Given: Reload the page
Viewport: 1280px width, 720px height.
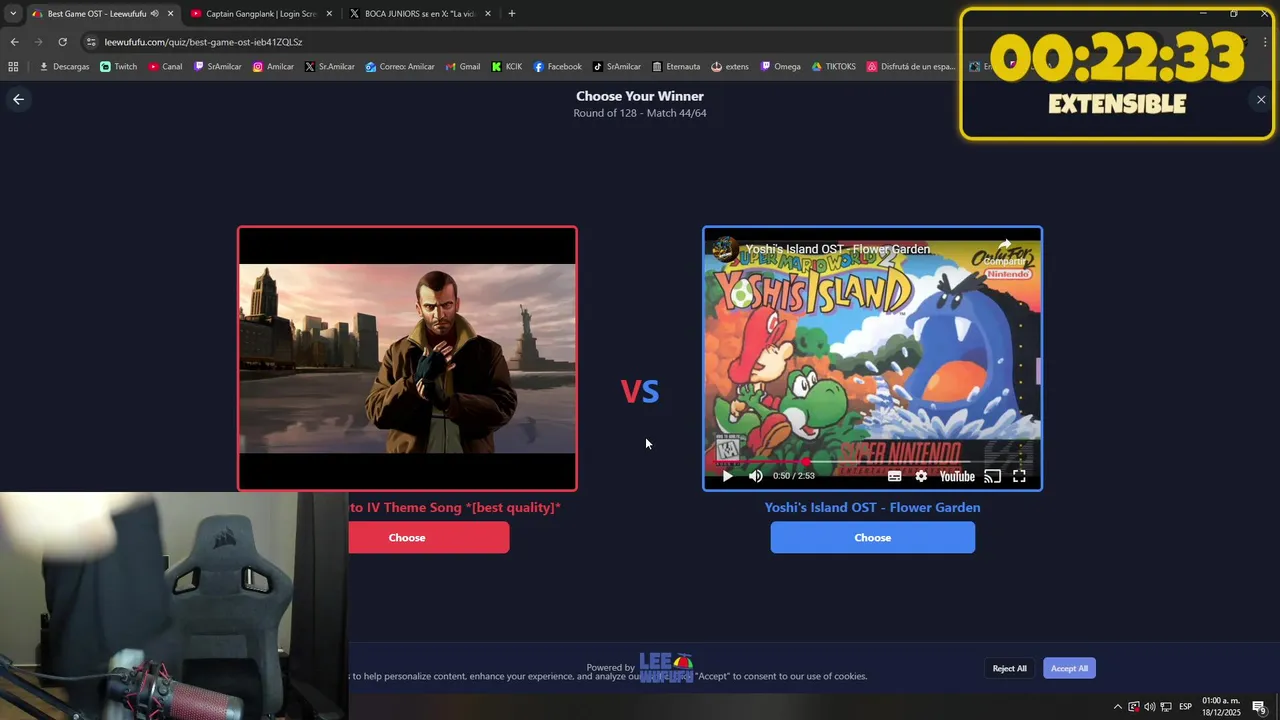Looking at the screenshot, I should (62, 42).
